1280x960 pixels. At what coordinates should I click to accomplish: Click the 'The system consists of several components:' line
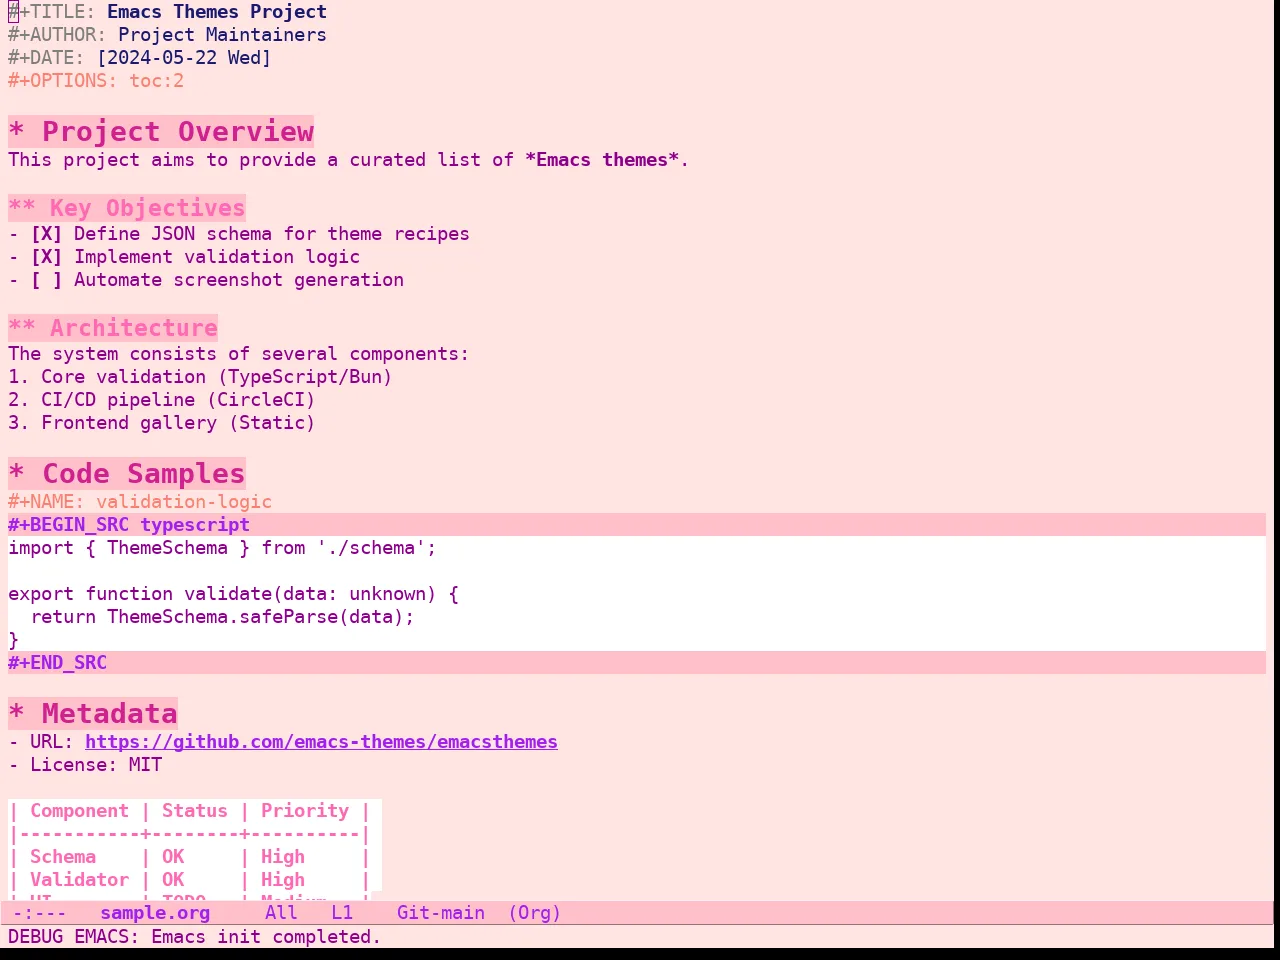(238, 354)
